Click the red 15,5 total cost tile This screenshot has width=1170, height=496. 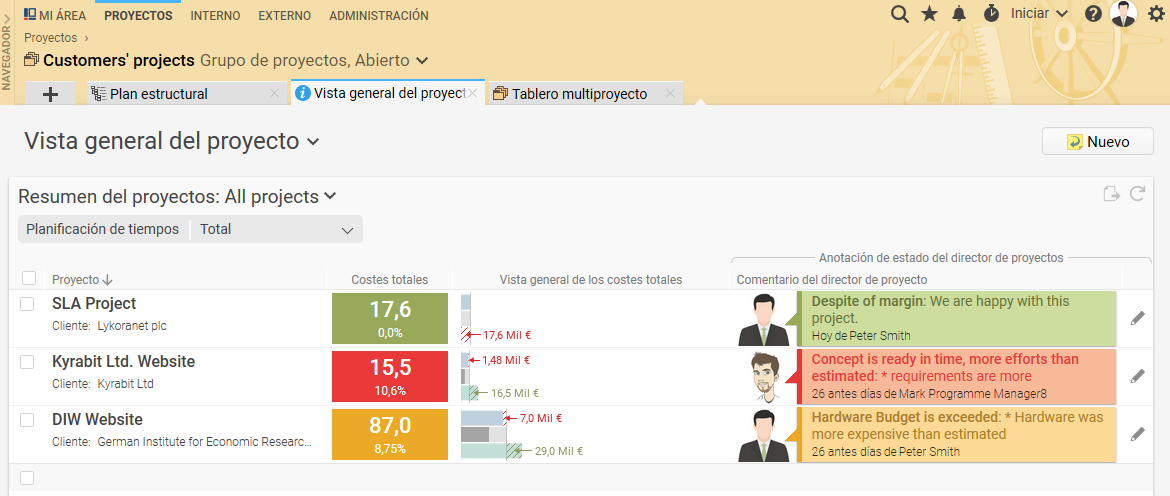(x=389, y=376)
